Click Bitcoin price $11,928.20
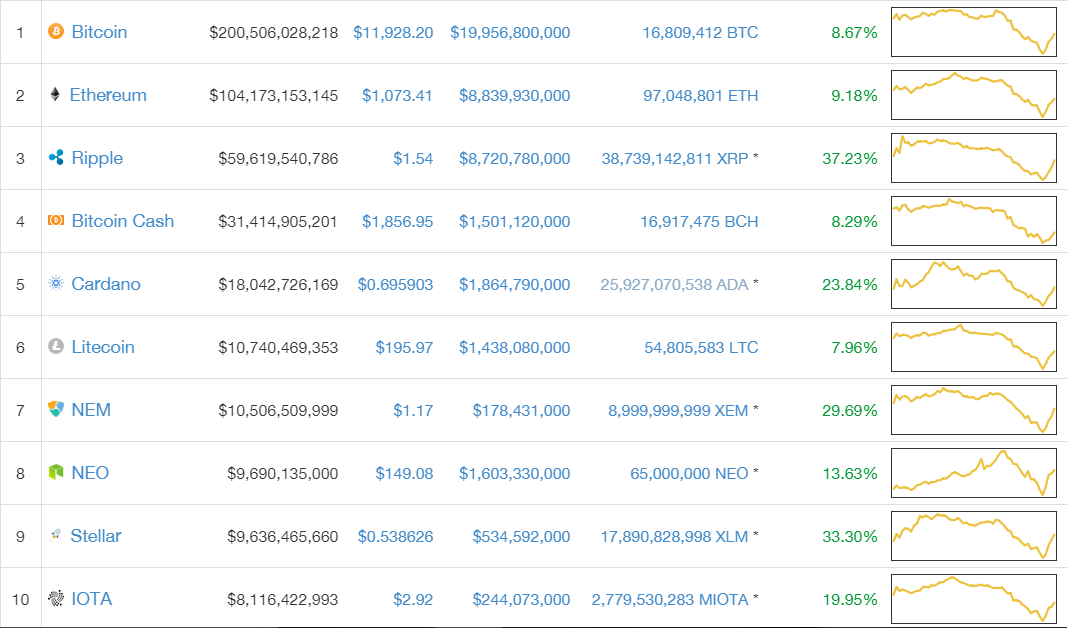 (393, 33)
